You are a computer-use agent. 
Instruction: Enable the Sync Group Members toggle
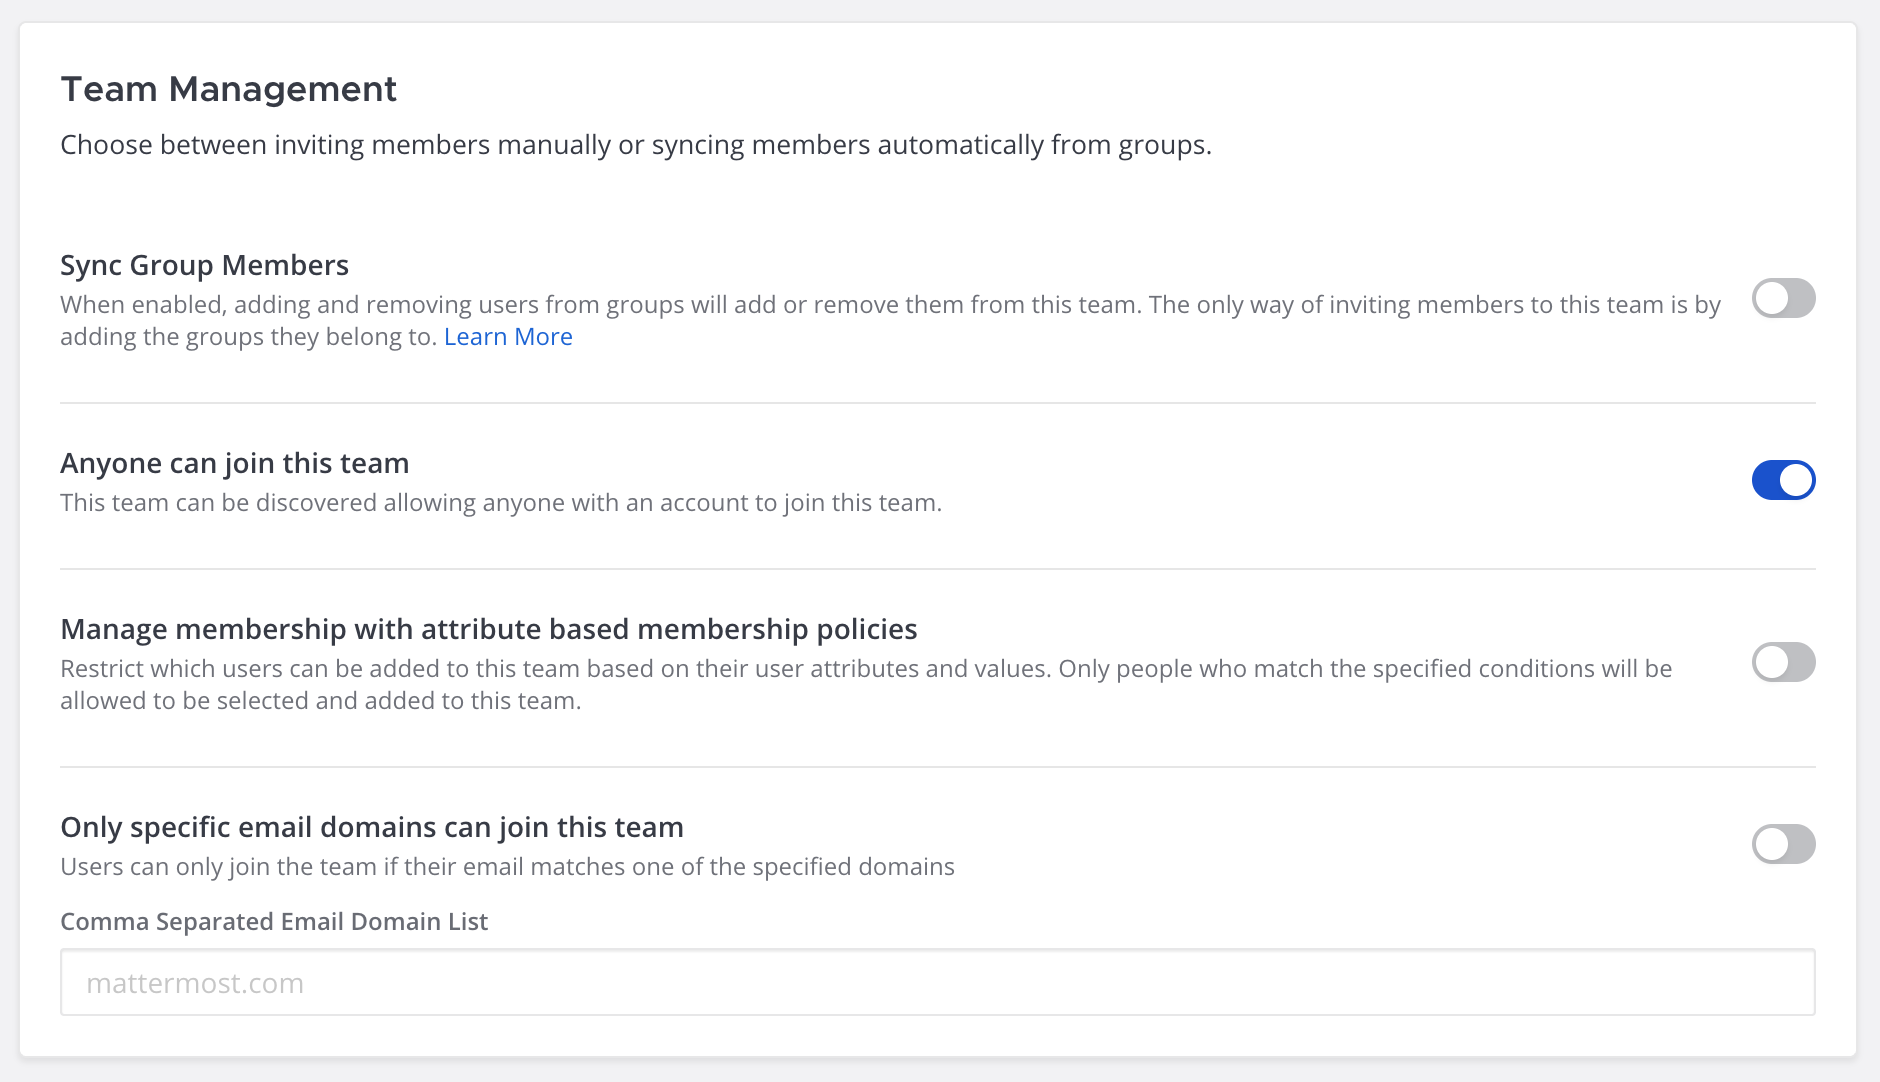point(1783,298)
